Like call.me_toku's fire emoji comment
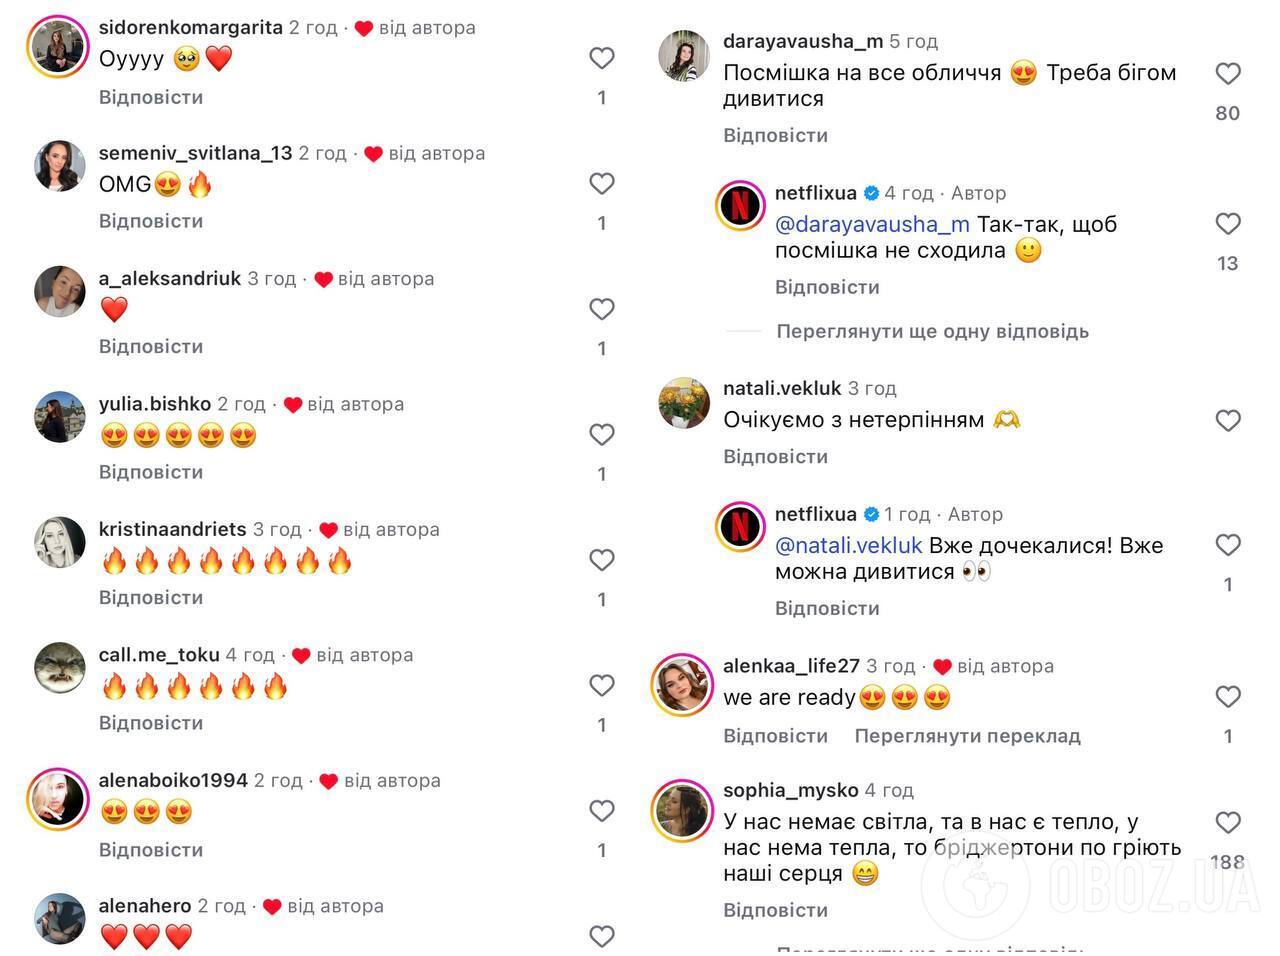Image resolution: width=1280 pixels, height=956 pixels. click(601, 686)
